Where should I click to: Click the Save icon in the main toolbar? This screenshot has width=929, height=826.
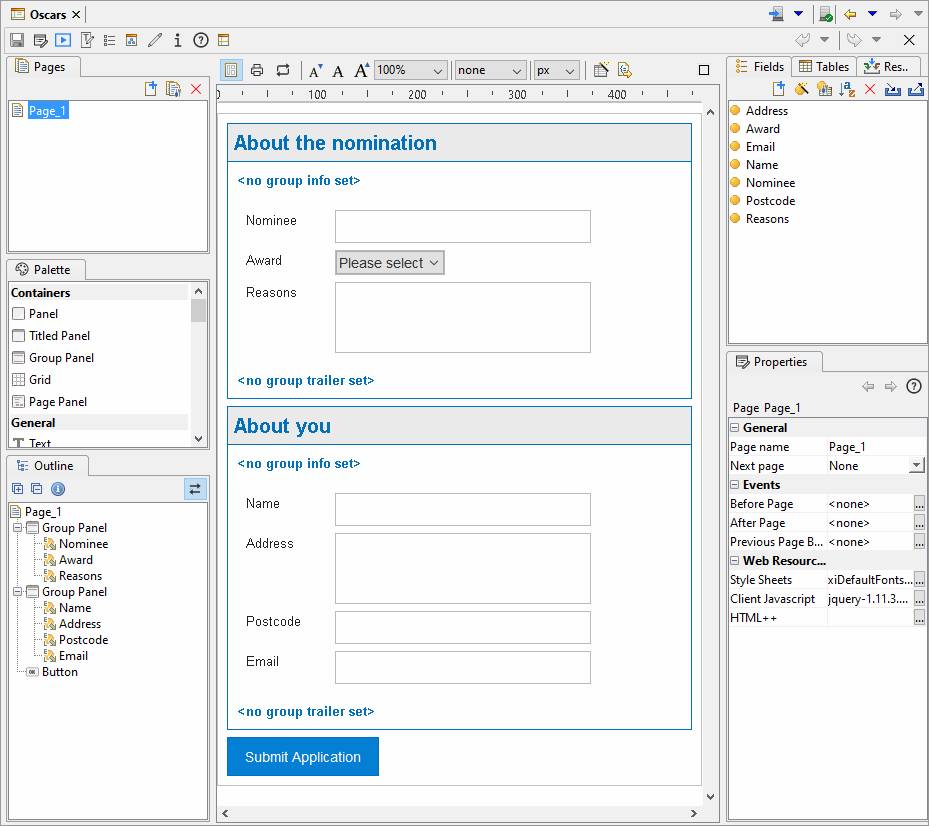coord(17,40)
